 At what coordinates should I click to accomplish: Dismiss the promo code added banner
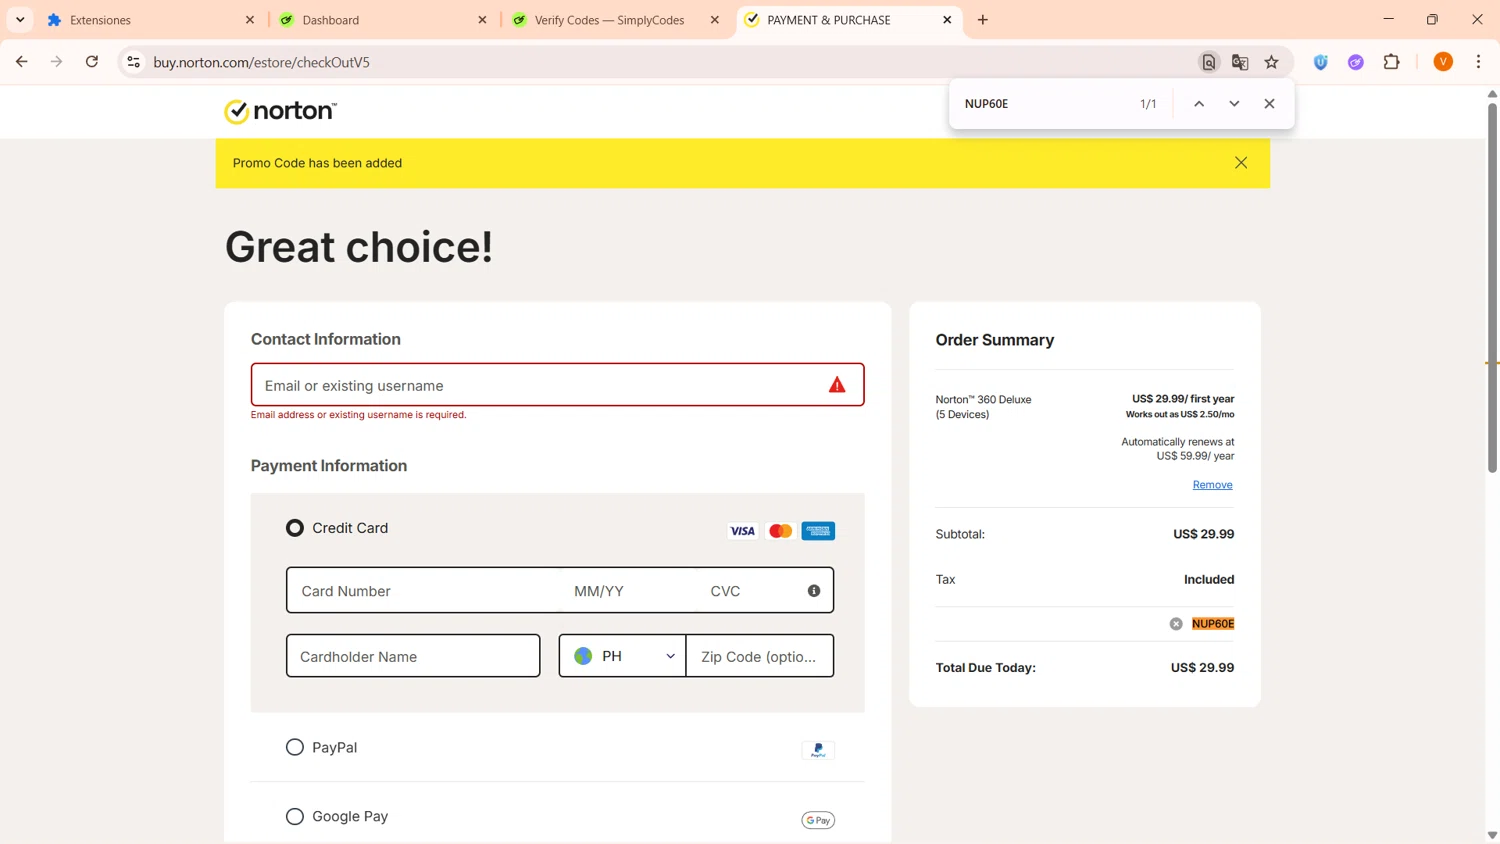[x=1241, y=163]
